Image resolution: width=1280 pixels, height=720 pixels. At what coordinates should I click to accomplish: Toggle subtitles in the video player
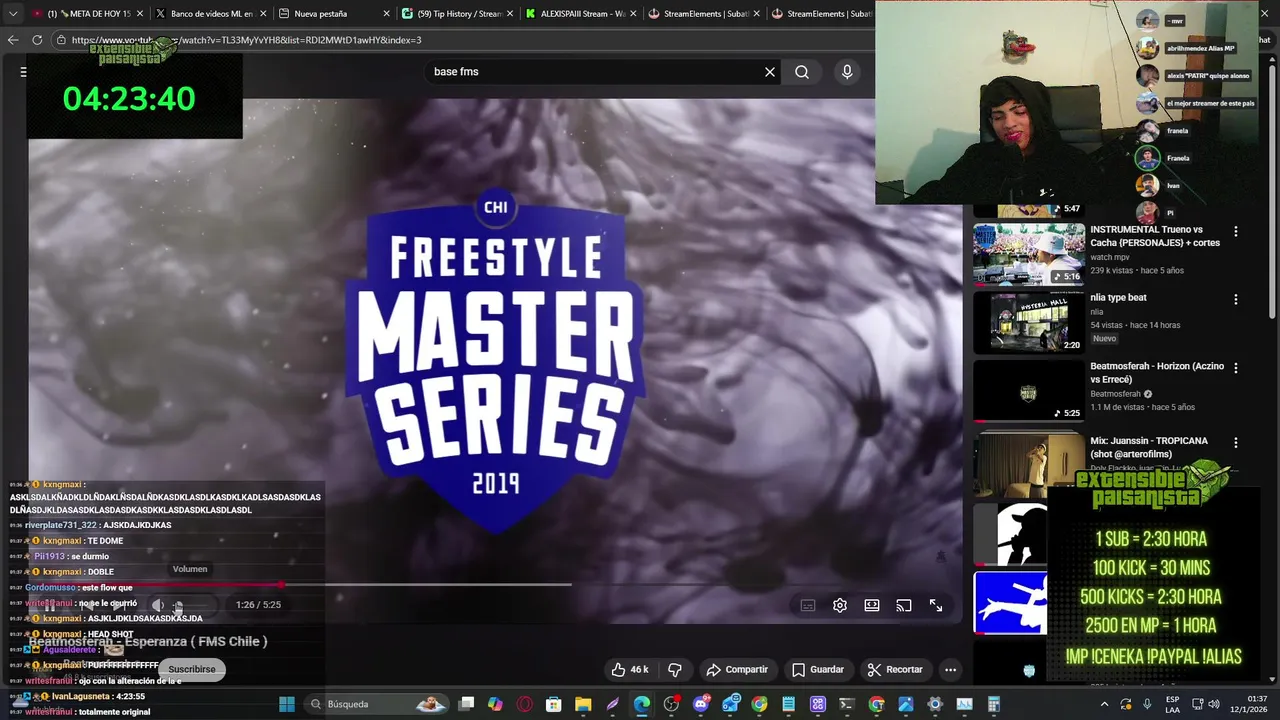[x=808, y=605]
